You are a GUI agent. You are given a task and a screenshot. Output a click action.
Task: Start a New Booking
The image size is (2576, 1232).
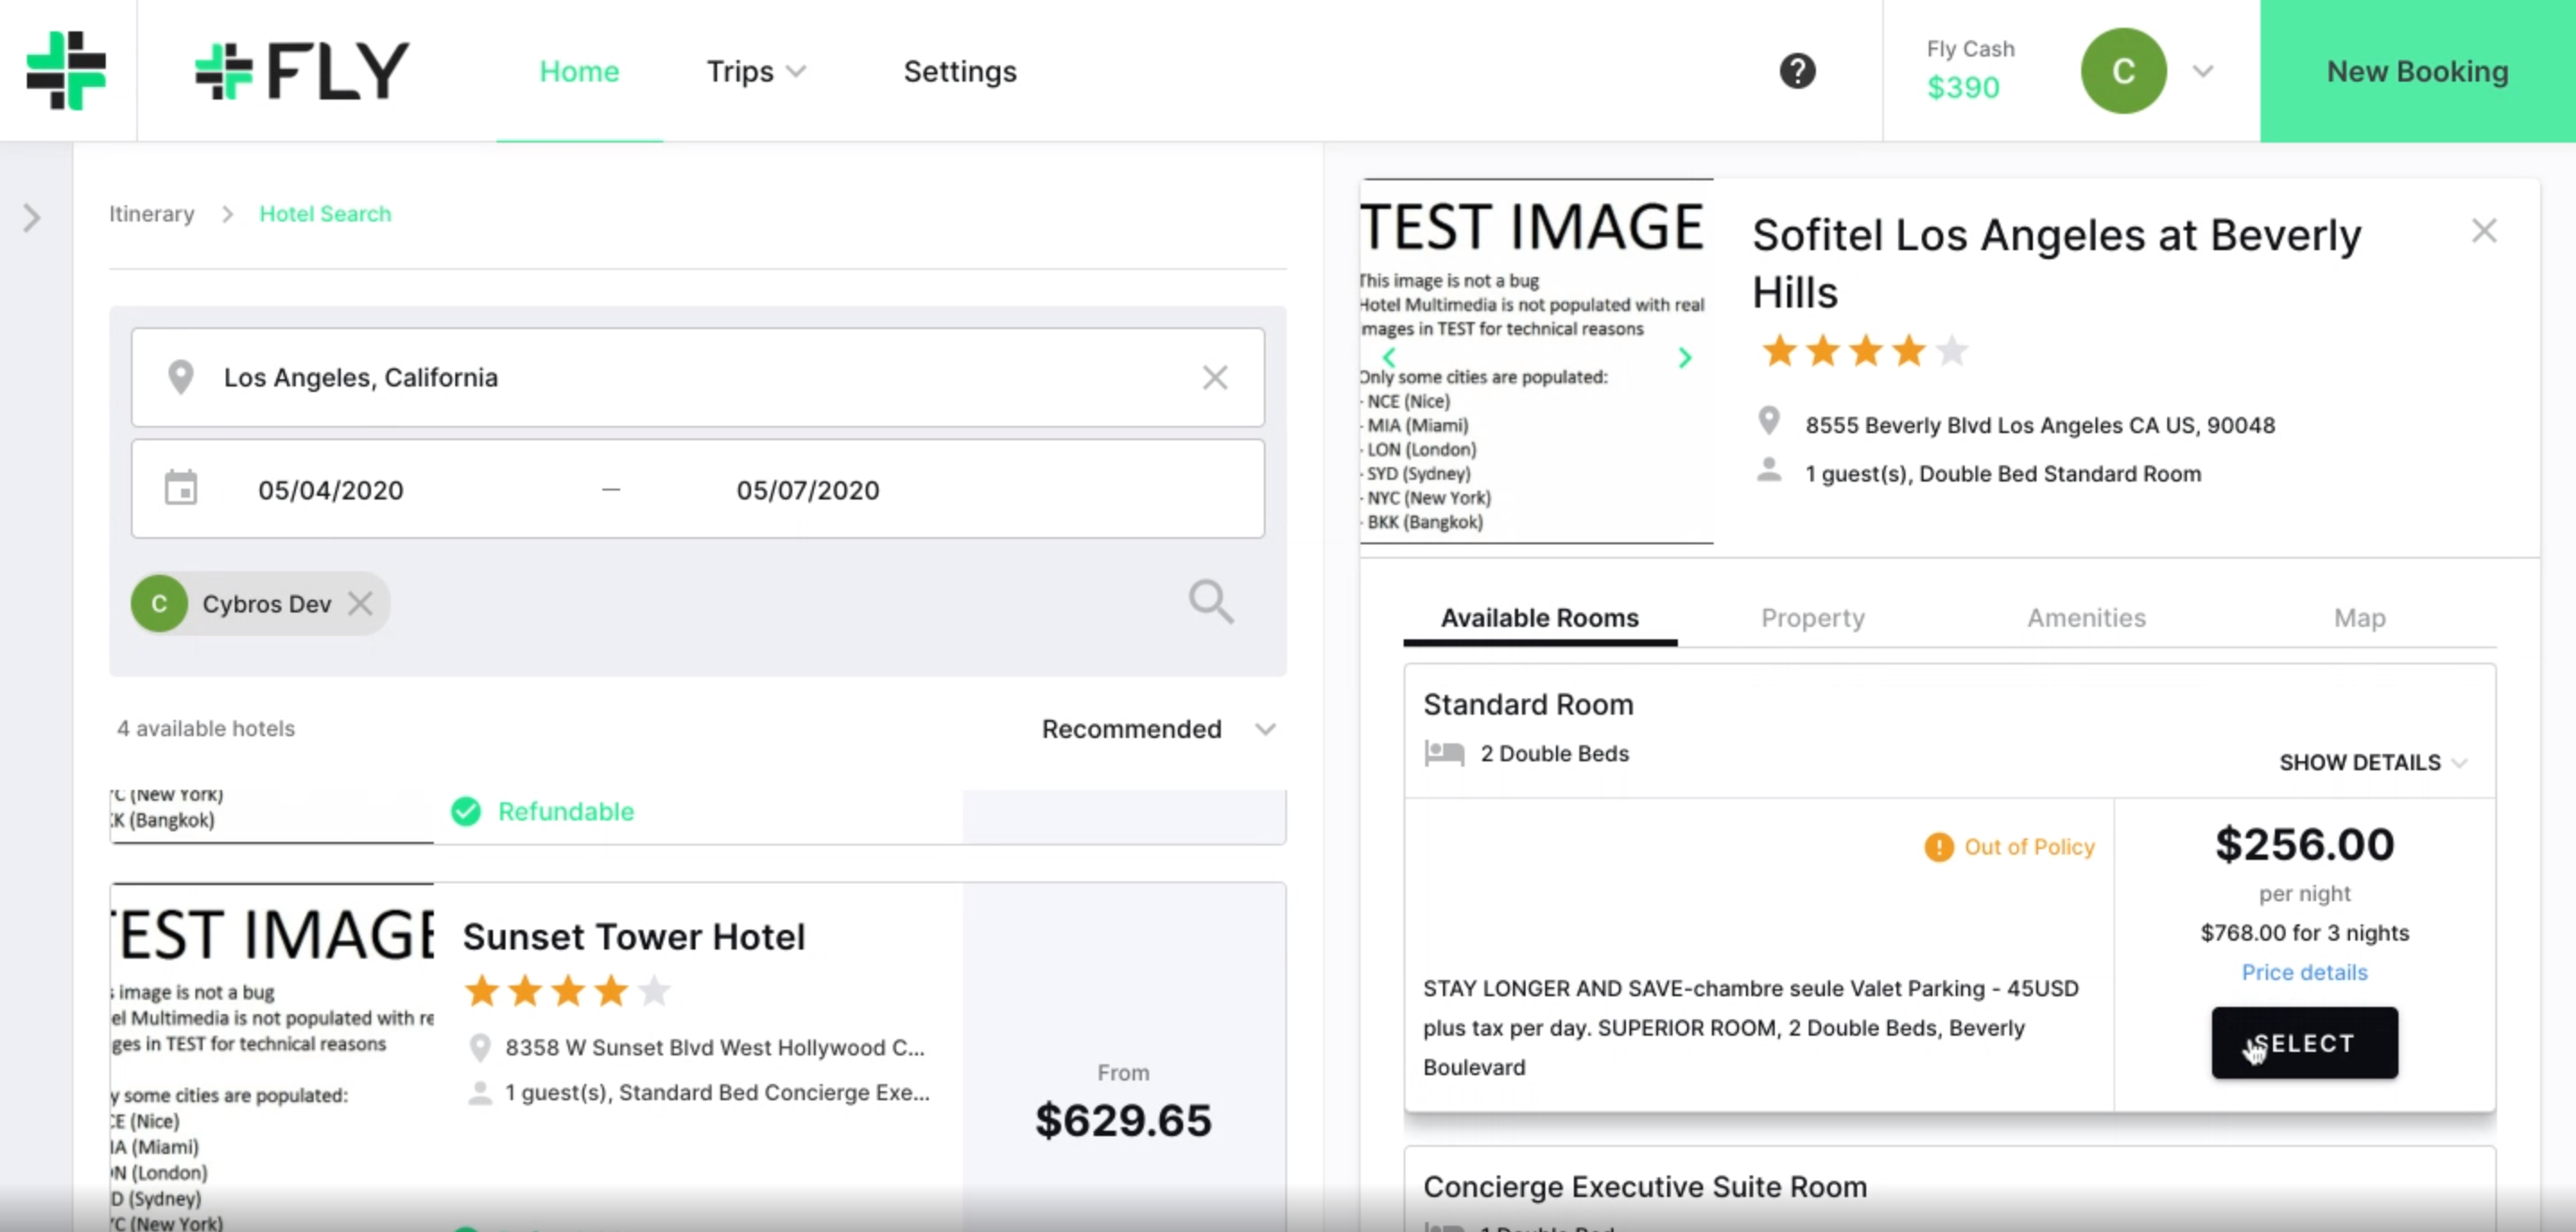tap(2417, 71)
